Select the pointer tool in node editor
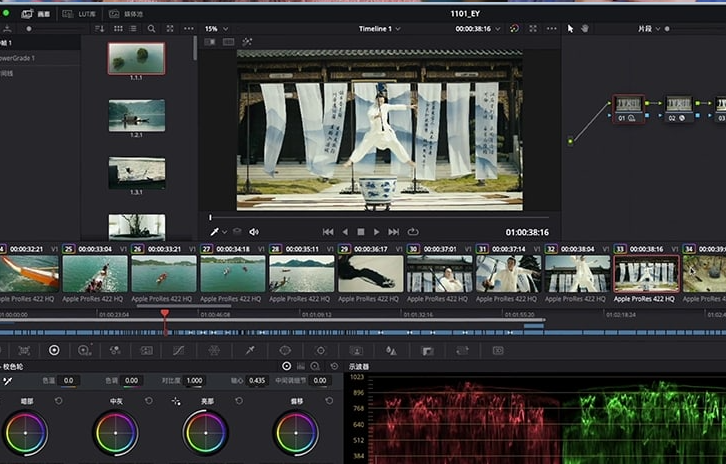This screenshot has width=726, height=464. pyautogui.click(x=571, y=29)
